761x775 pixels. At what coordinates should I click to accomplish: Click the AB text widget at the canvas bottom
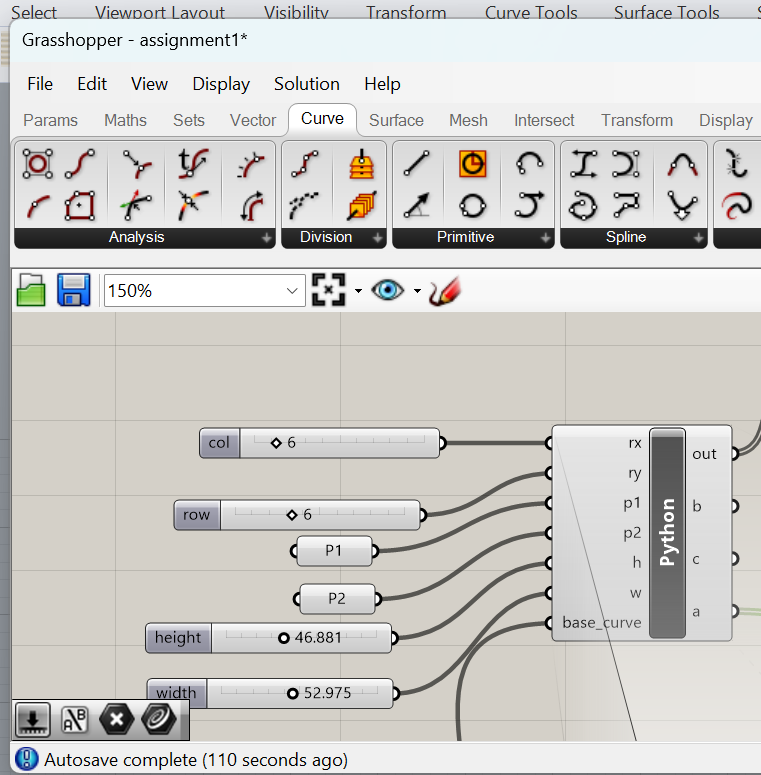75,720
